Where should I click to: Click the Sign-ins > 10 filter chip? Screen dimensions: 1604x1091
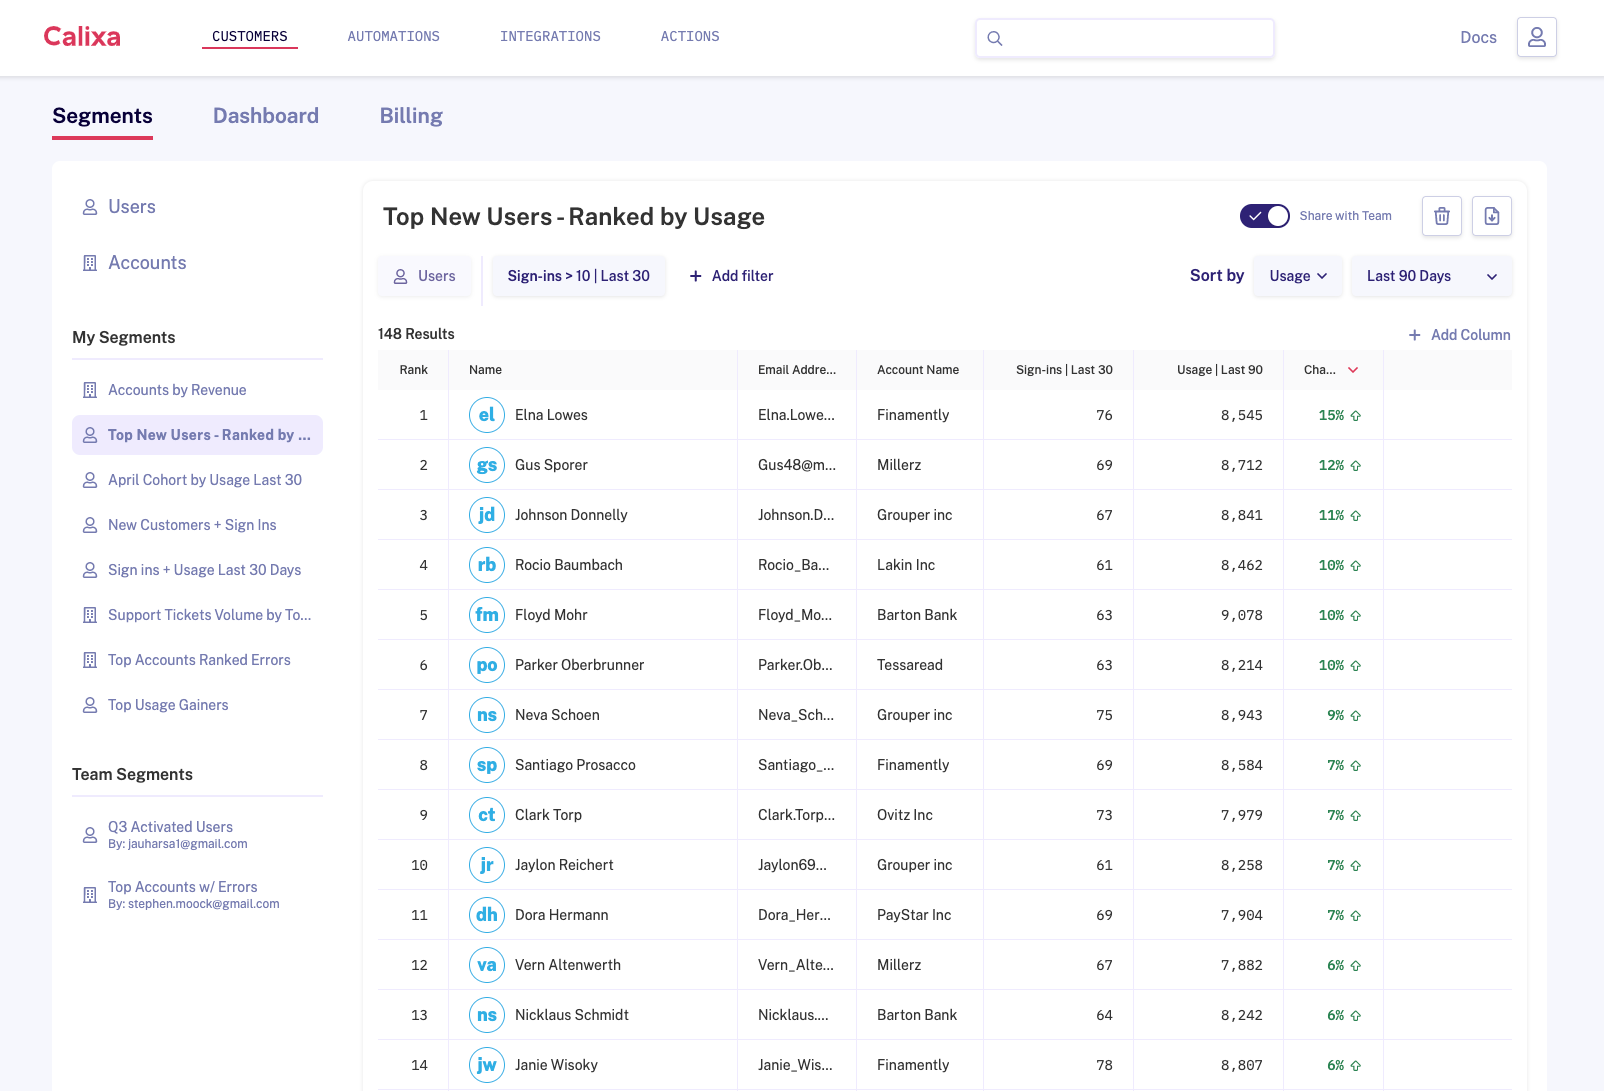pos(578,276)
